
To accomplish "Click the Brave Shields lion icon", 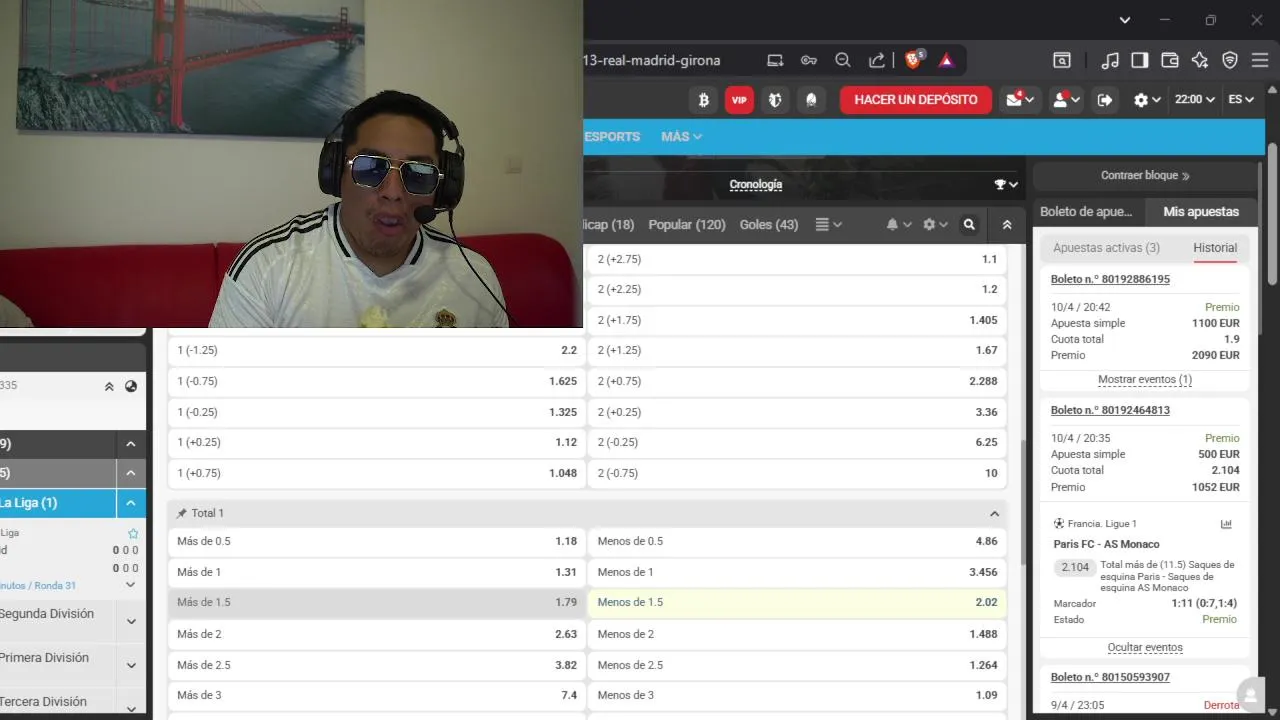I will coord(914,60).
